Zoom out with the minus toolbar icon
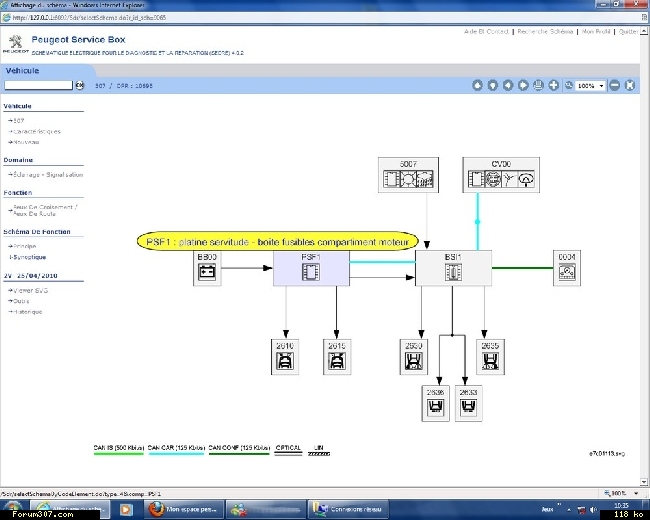650x520 pixels. 615,85
